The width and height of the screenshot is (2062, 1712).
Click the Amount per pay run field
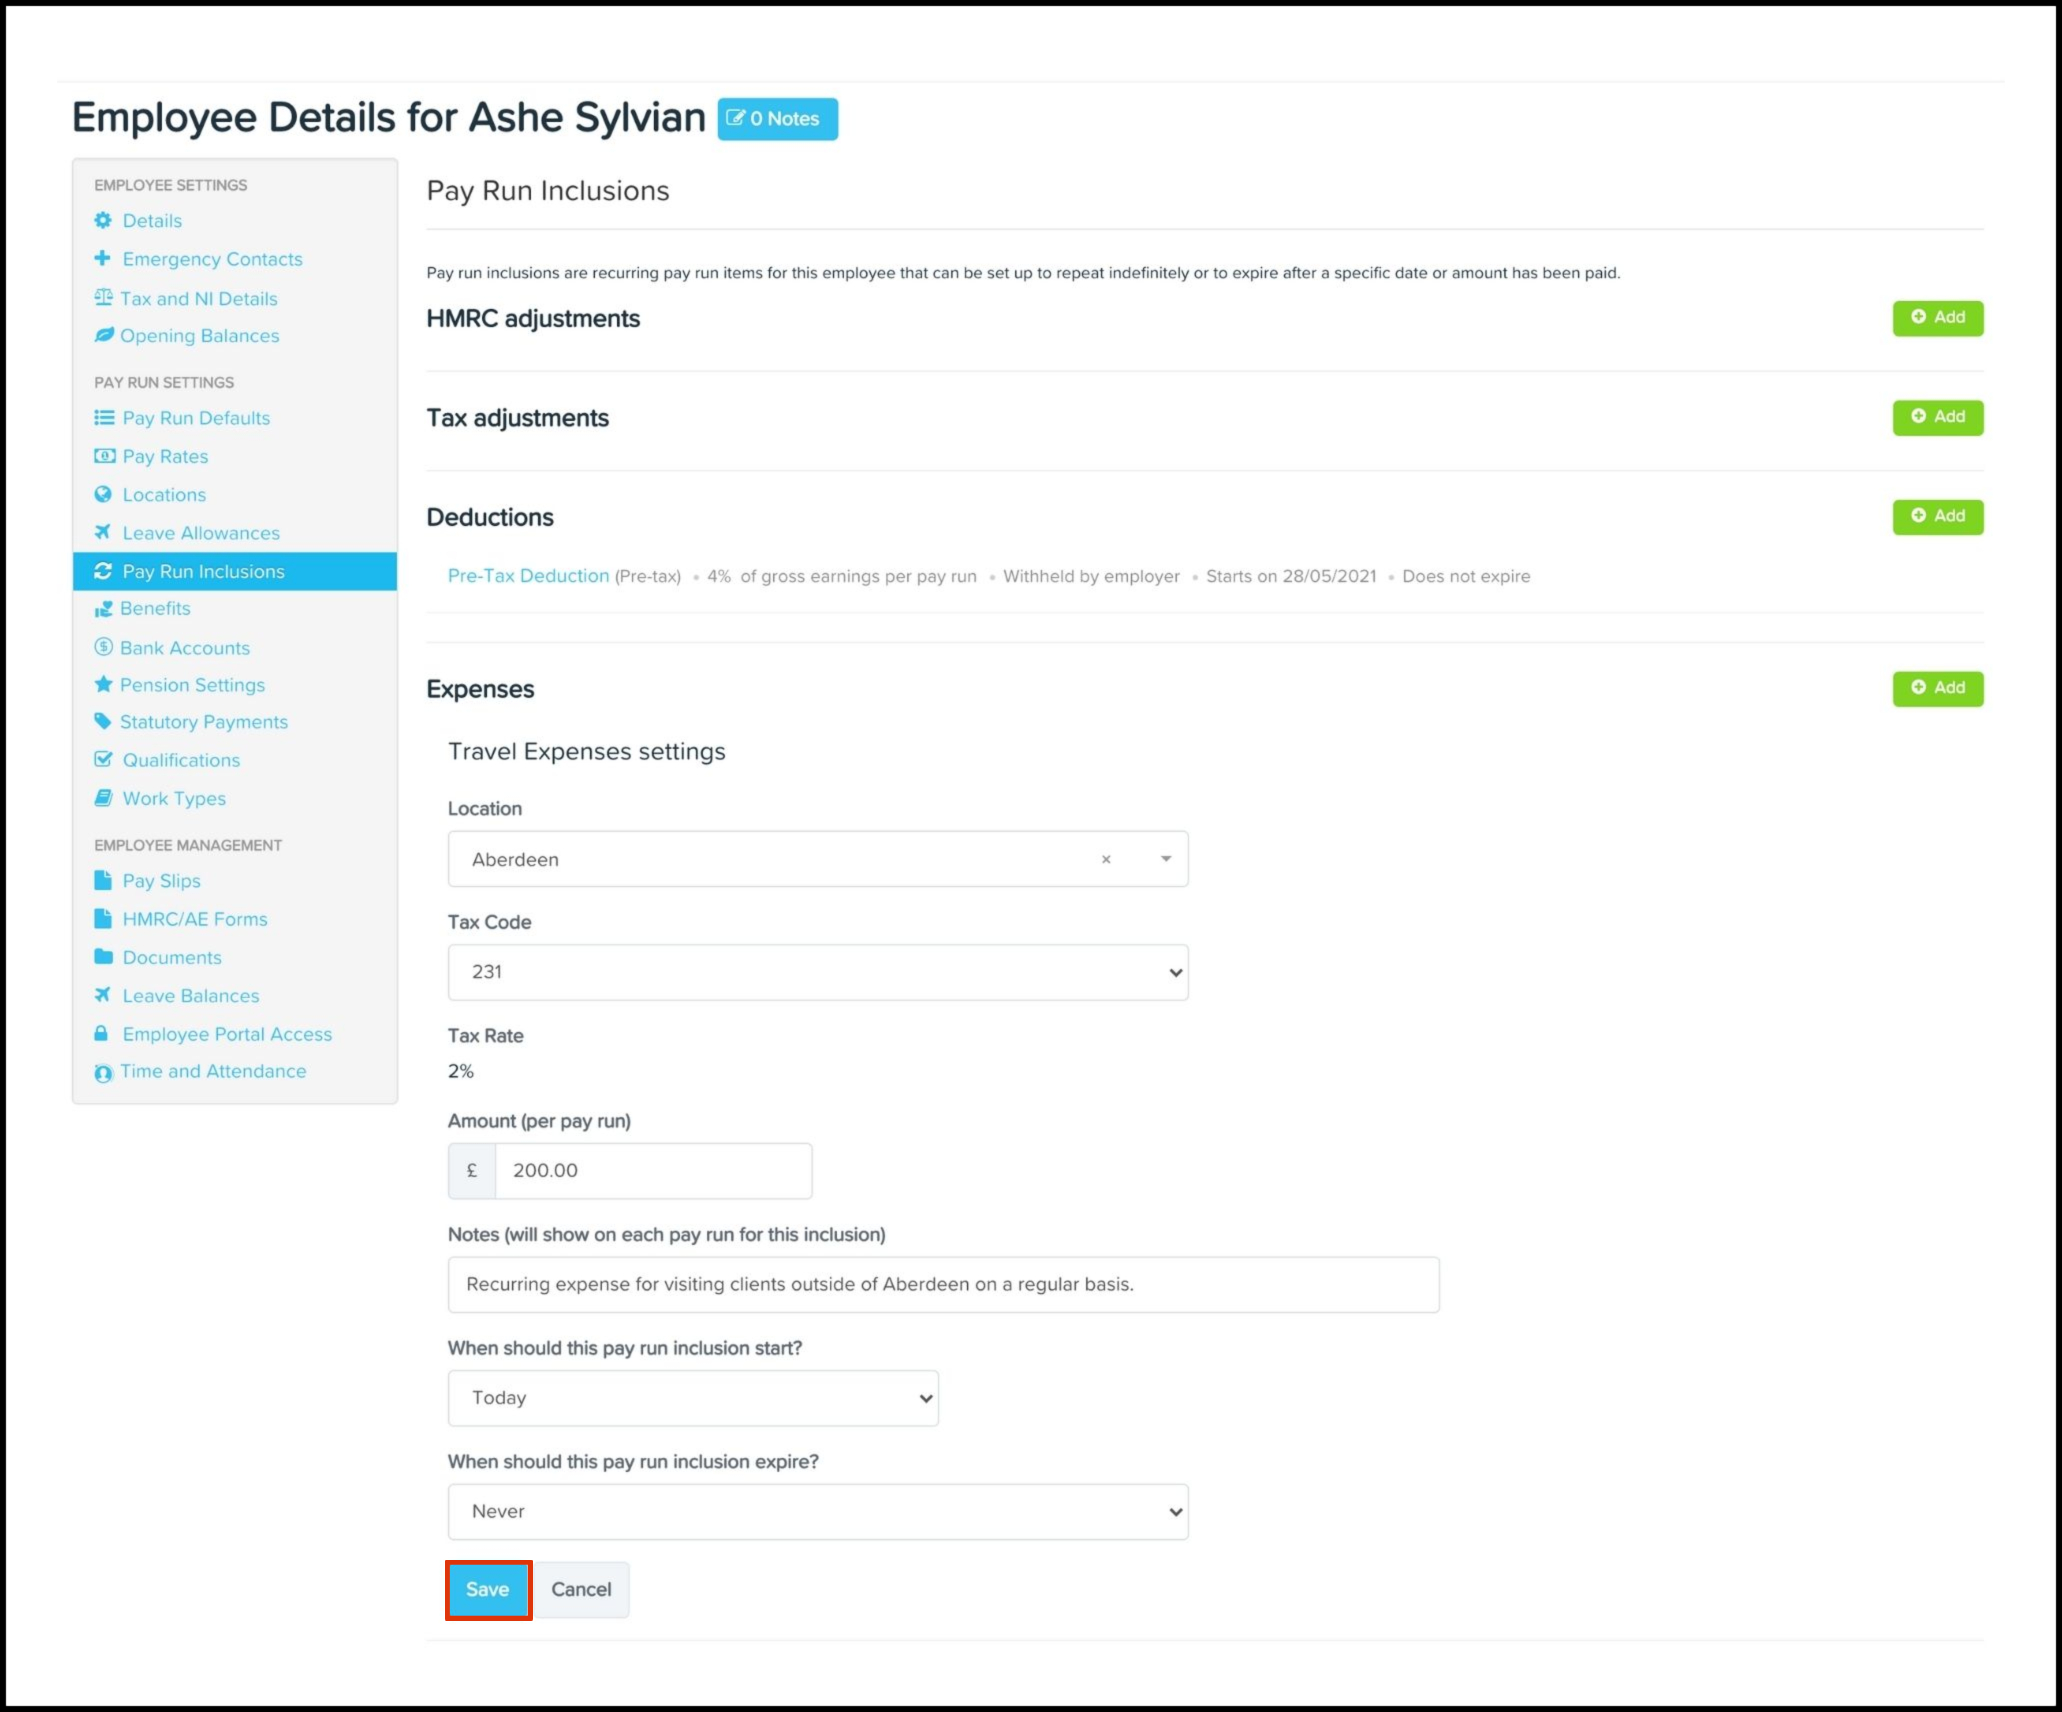[x=652, y=1170]
